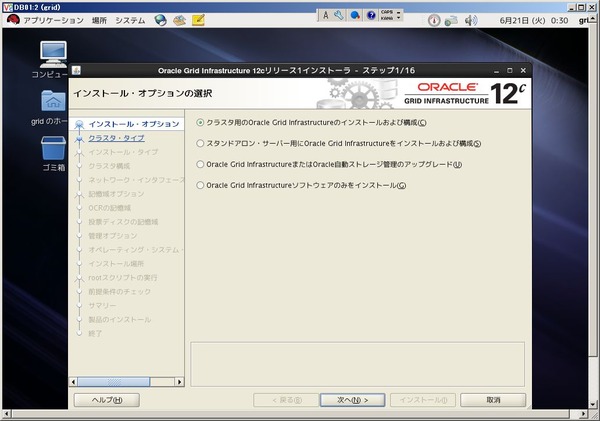Viewport: 600px width, 421px height.
Task: Open the 場所 places menu
Action: tap(99, 20)
